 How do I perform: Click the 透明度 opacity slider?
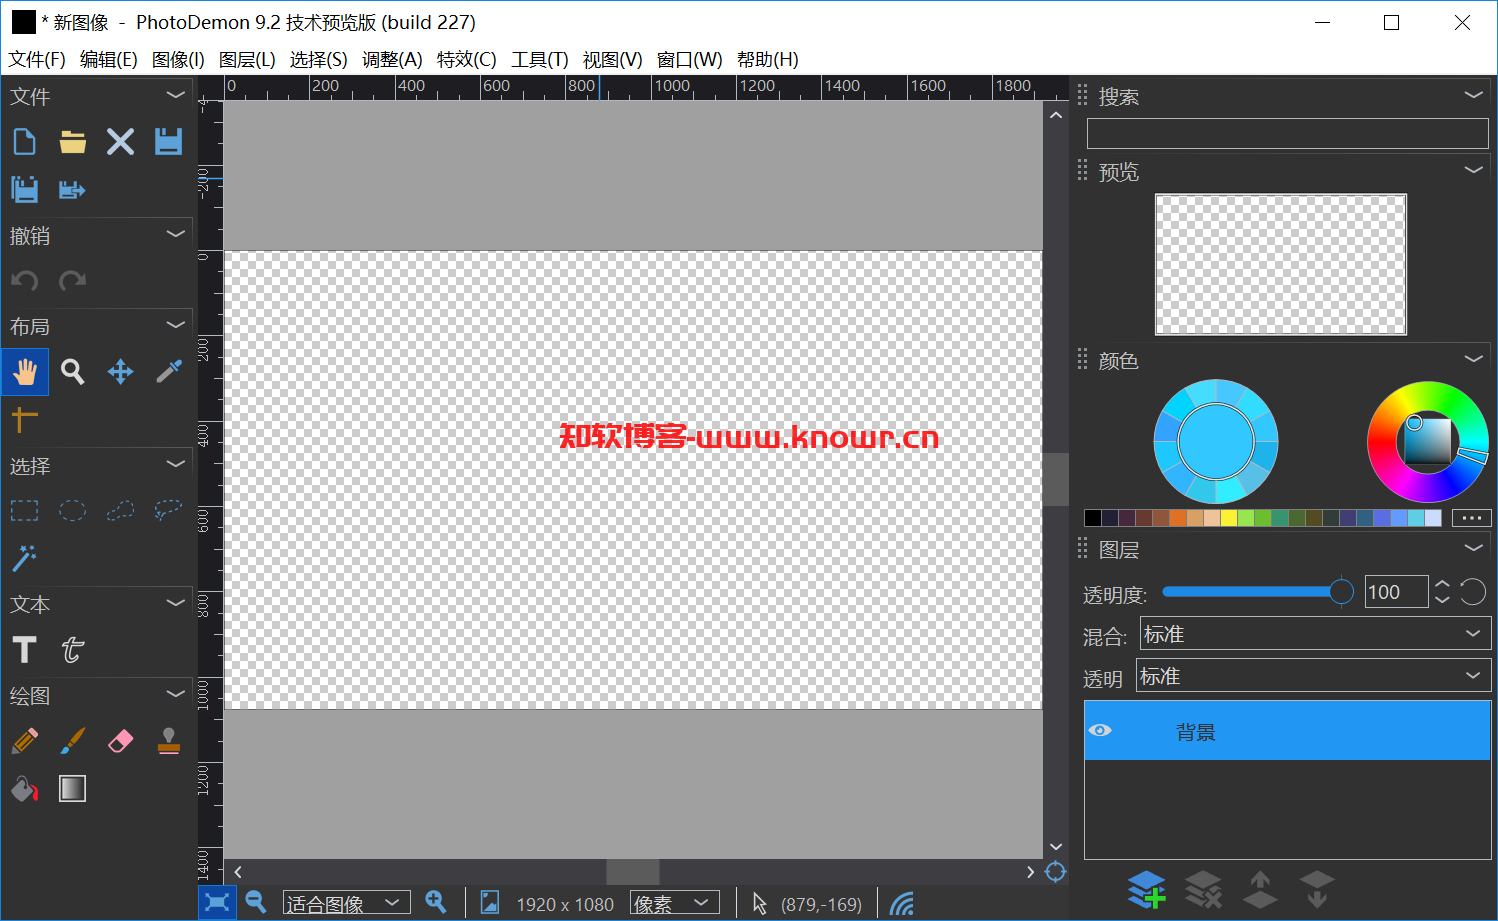tap(1257, 592)
